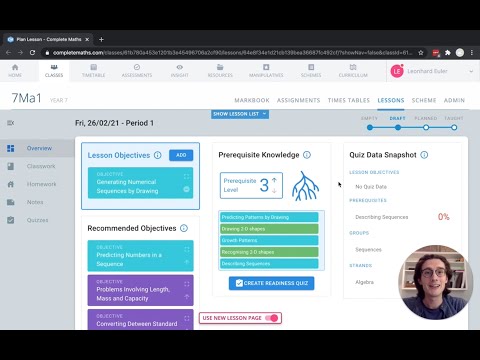480x360 pixels.
Task: Click the Chrome profile avatar icon
Action: 460,53
